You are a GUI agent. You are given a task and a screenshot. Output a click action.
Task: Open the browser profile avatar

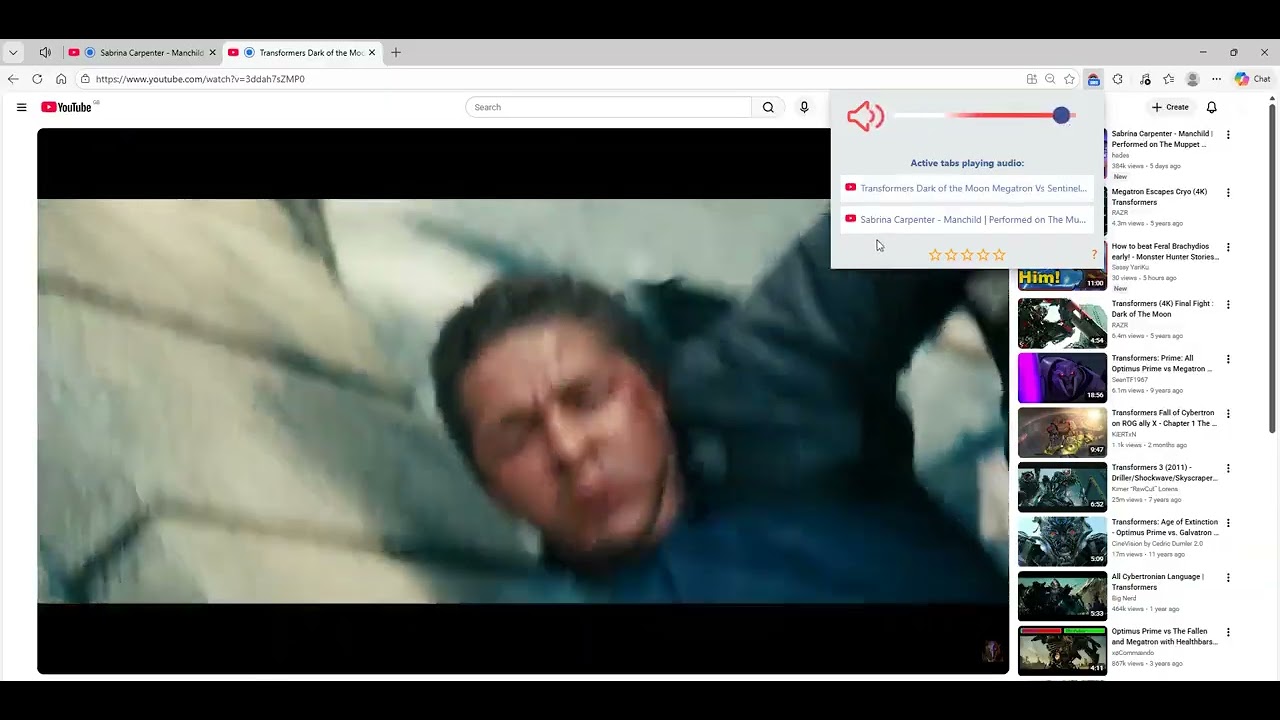(x=1192, y=79)
